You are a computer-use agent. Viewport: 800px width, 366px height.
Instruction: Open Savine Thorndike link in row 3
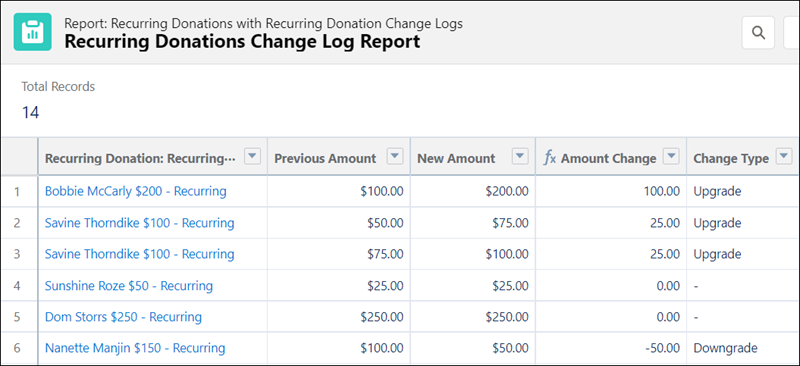pyautogui.click(x=139, y=254)
